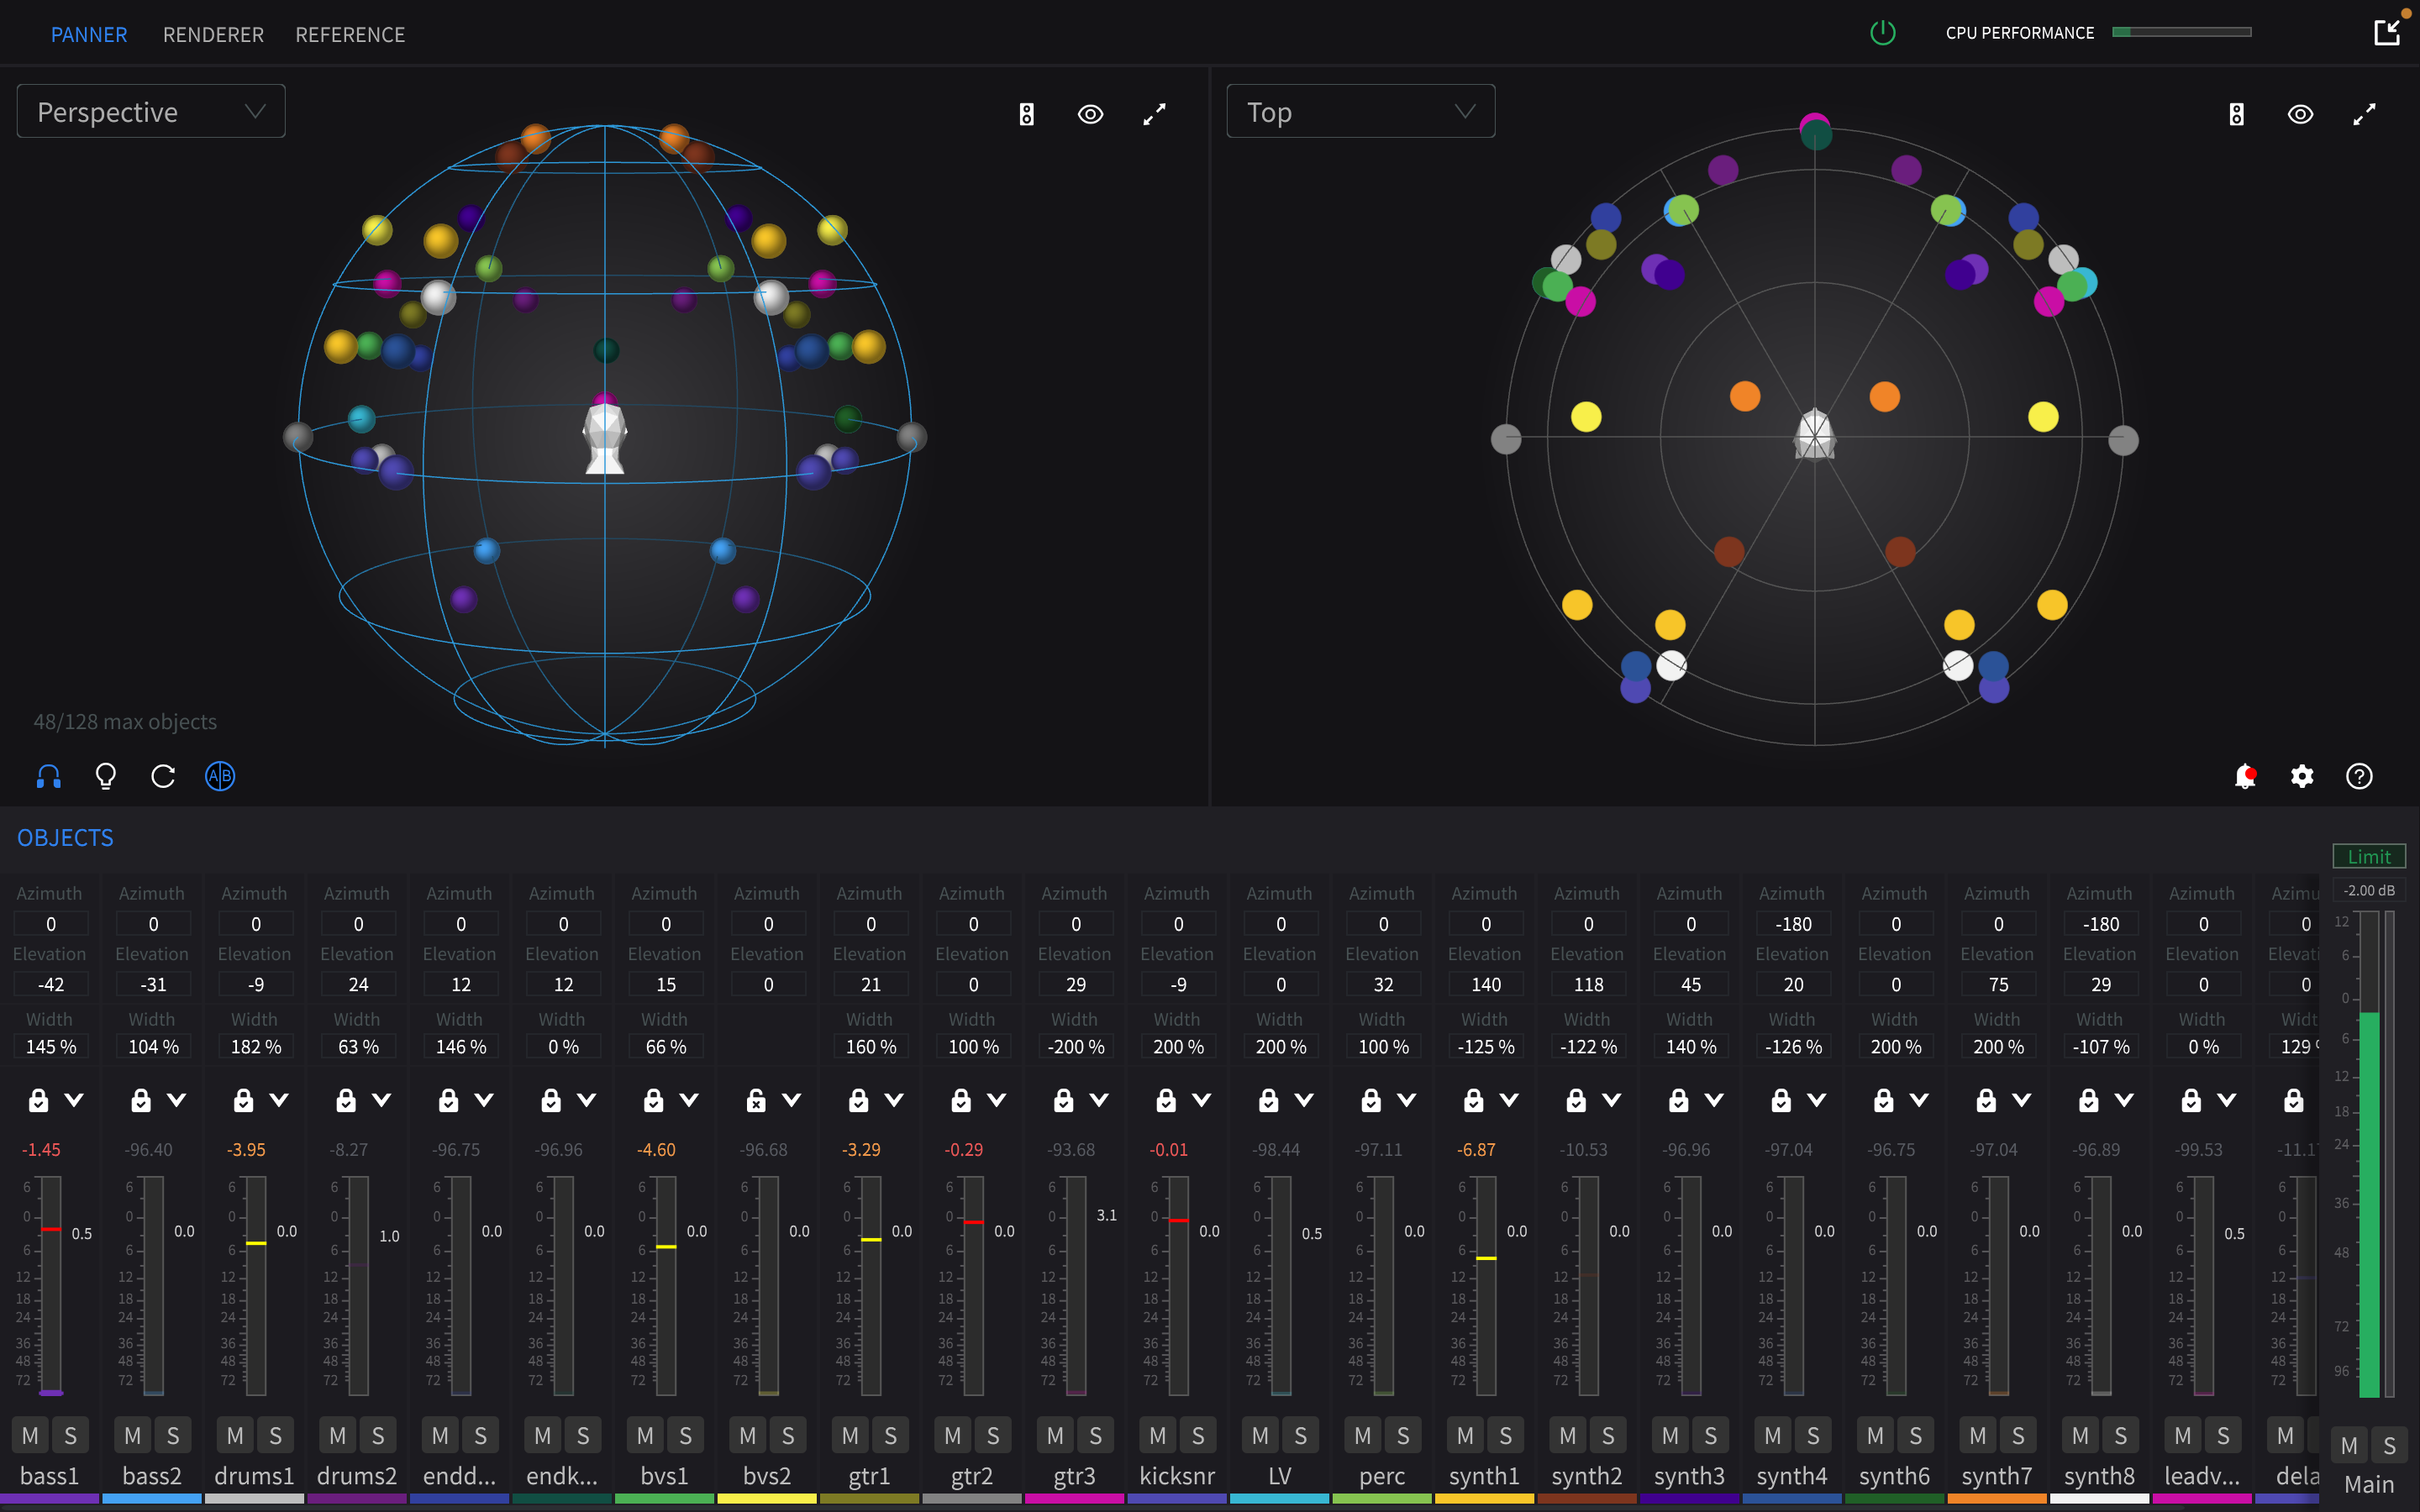Image resolution: width=2420 pixels, height=1512 pixels.
Task: Click the green Limit button
Action: [x=2368, y=856]
